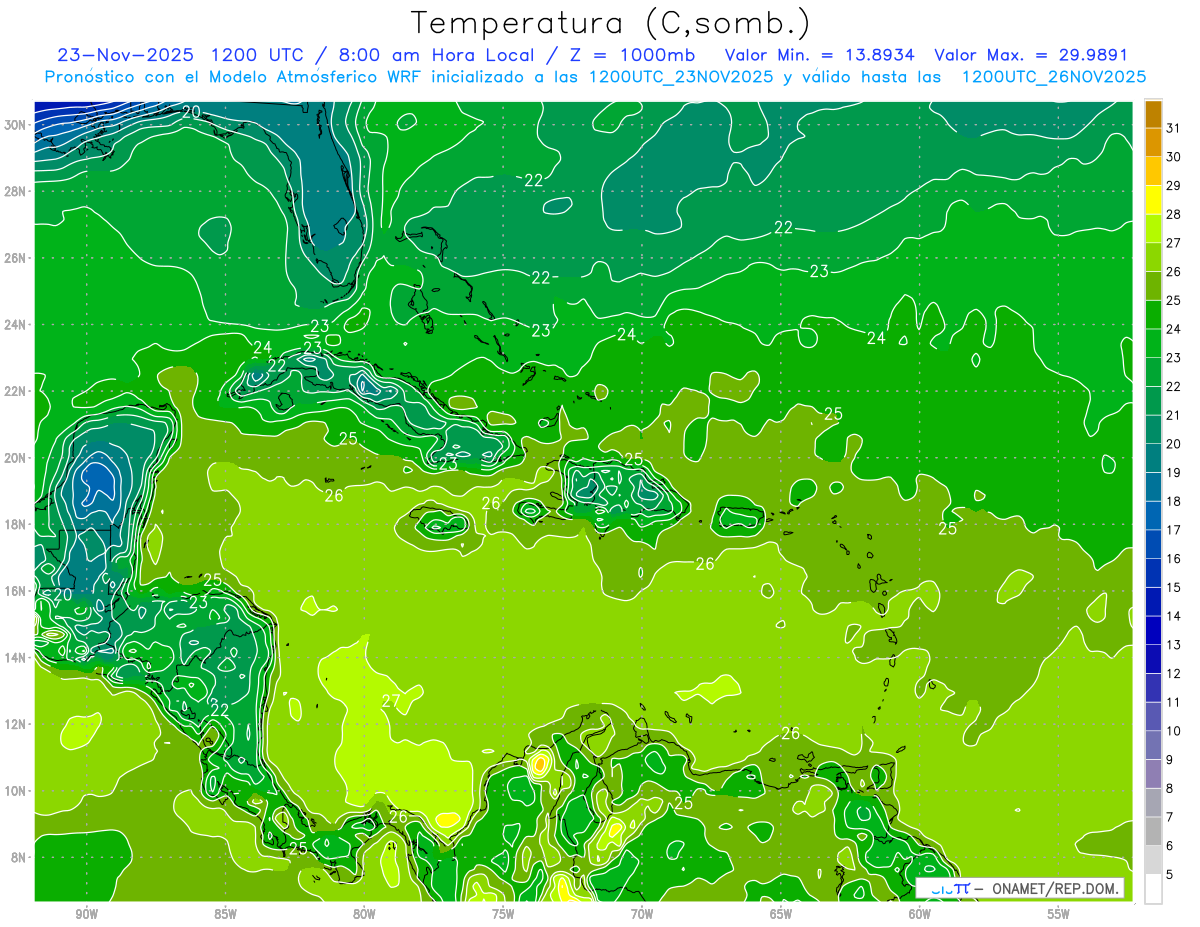Click latitude axis label "12N"

click(17, 724)
